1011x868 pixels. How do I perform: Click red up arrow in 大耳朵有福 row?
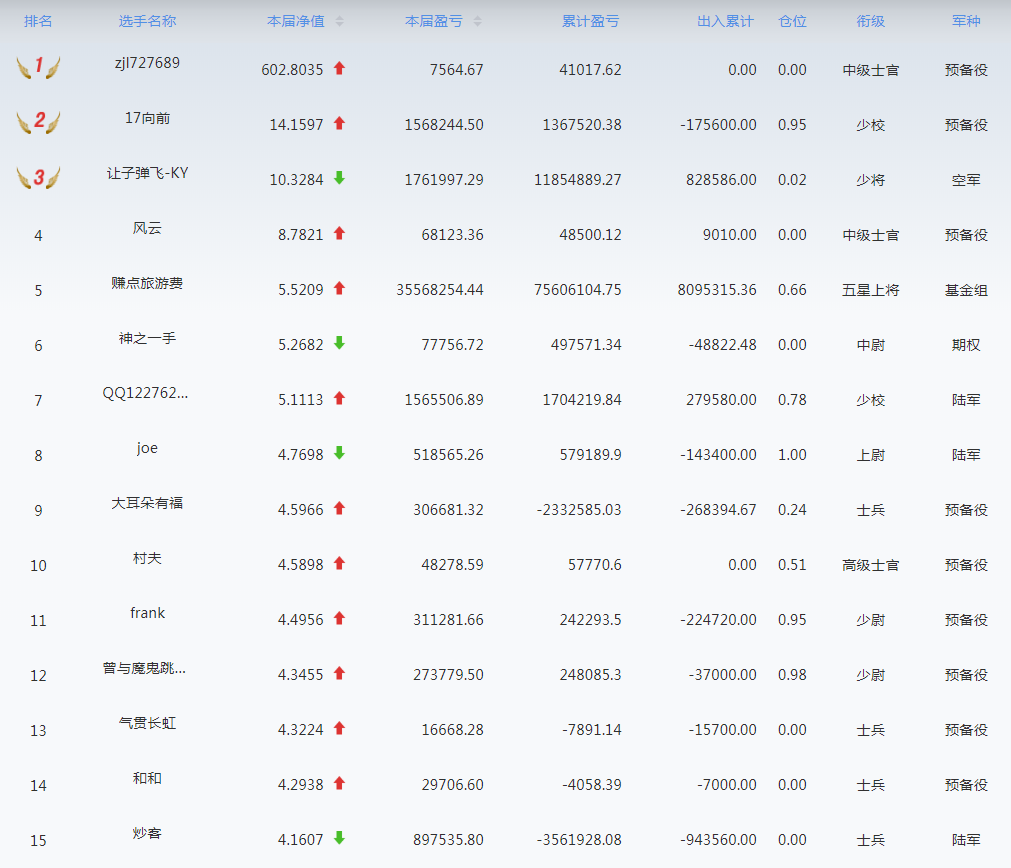point(340,508)
